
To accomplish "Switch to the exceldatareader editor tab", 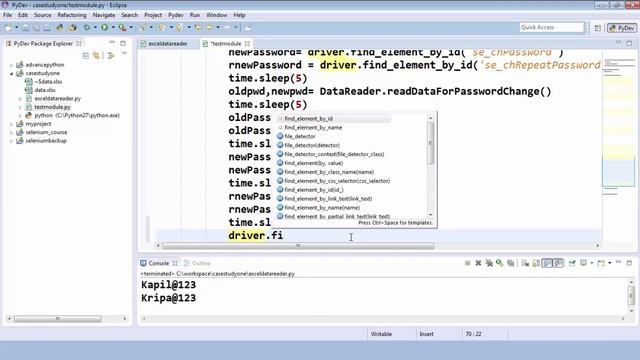I will pos(168,44).
